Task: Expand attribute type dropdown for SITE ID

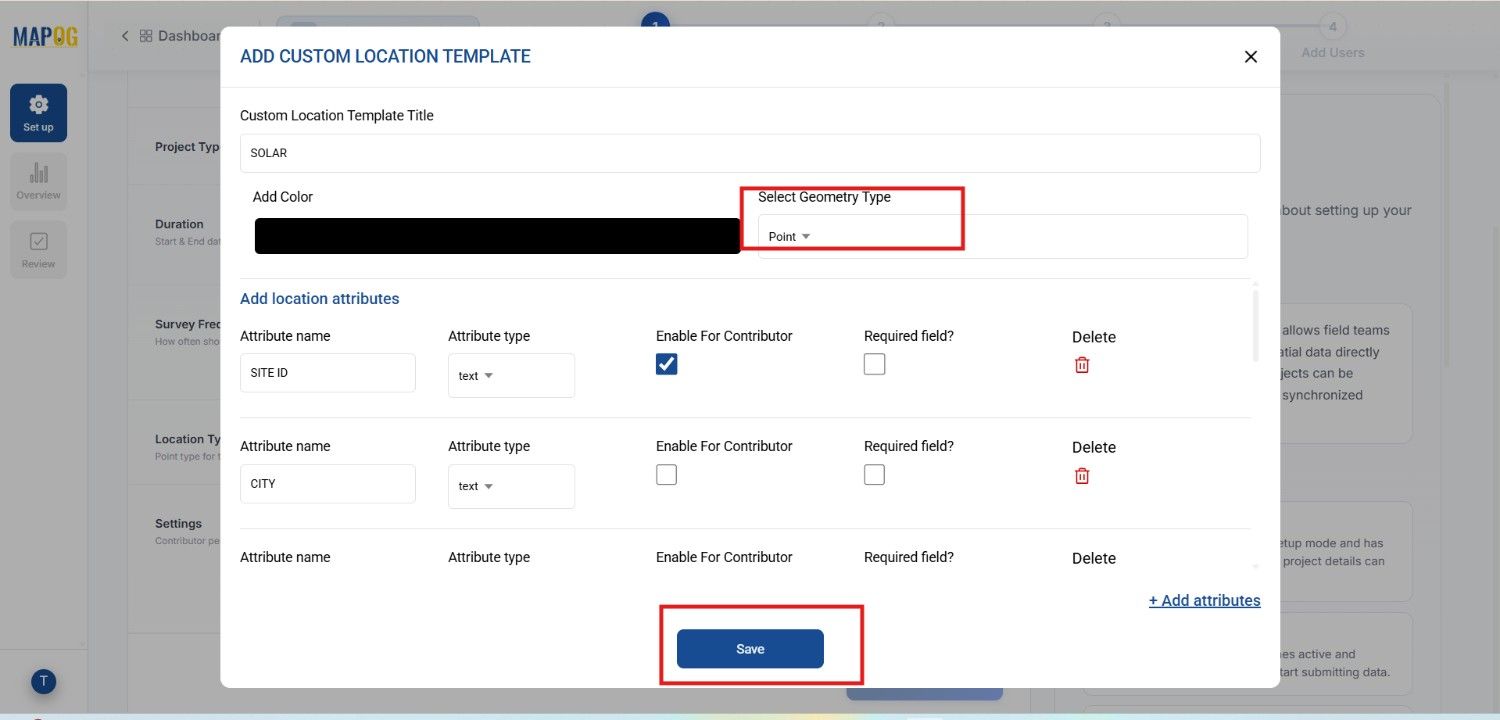Action: pos(477,376)
